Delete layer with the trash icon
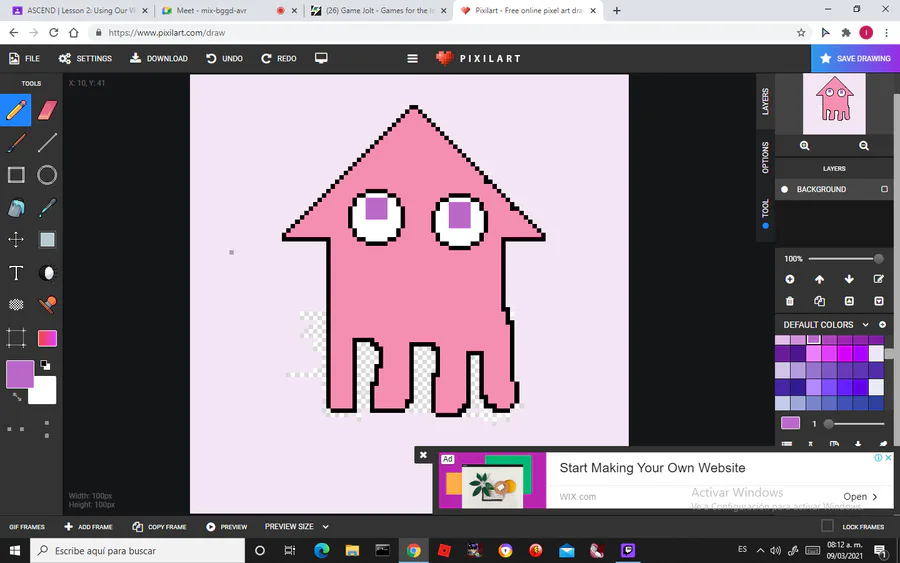 [790, 301]
